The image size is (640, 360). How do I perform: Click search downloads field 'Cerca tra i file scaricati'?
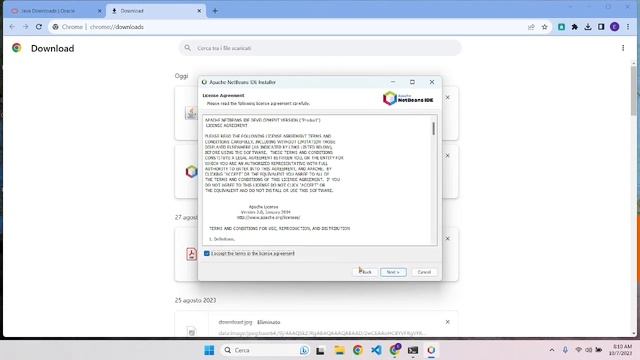click(320, 48)
